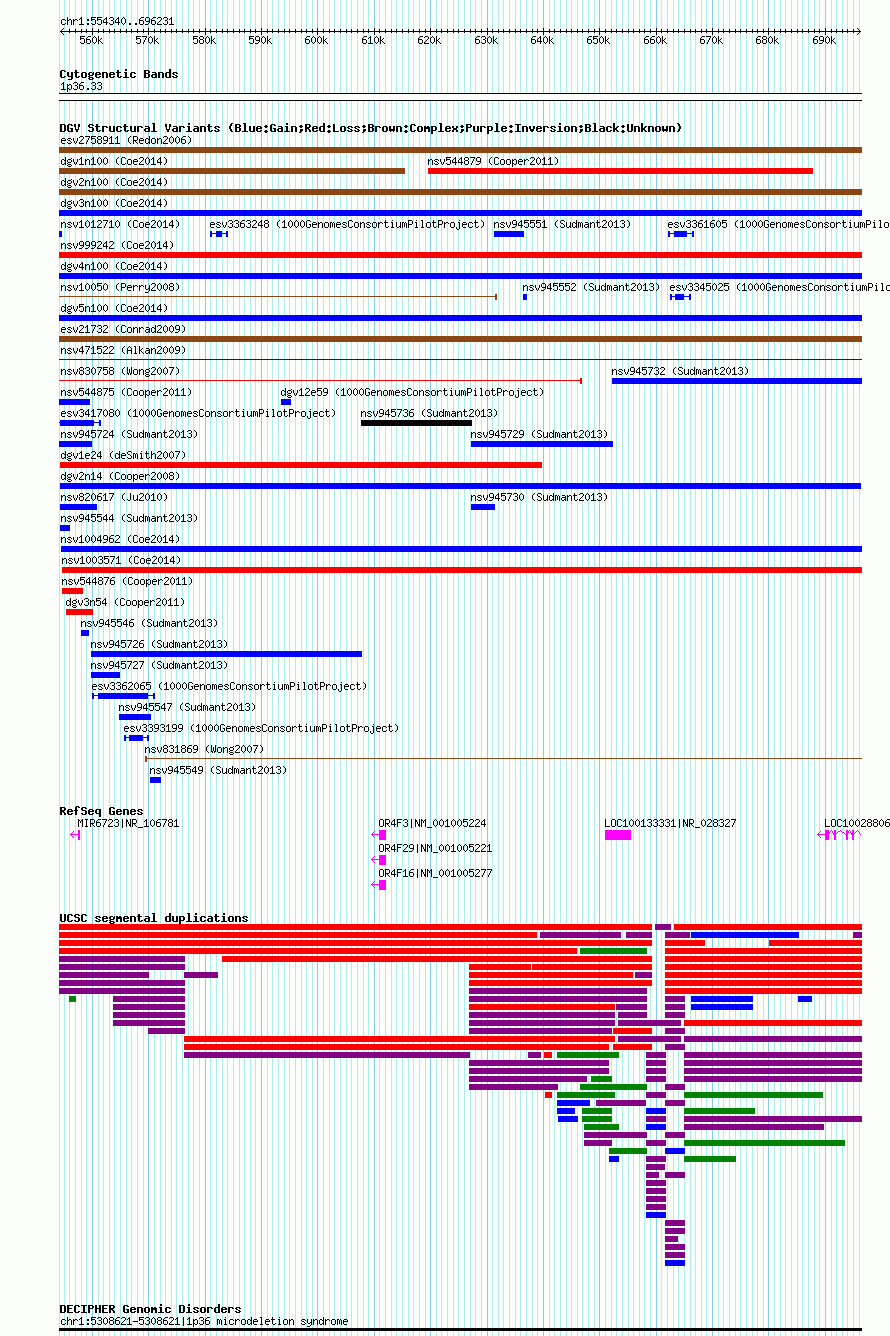
Task: Click esv3417080 variant feature glyph
Action: (81, 423)
